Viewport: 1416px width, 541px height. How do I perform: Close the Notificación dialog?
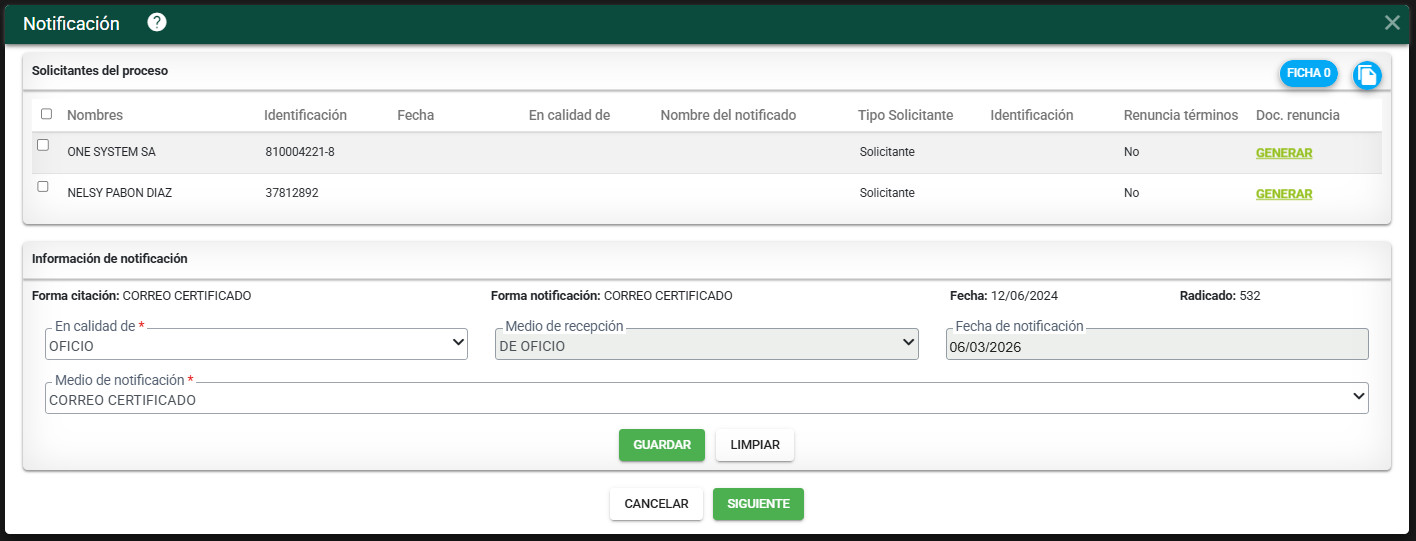click(x=1391, y=22)
